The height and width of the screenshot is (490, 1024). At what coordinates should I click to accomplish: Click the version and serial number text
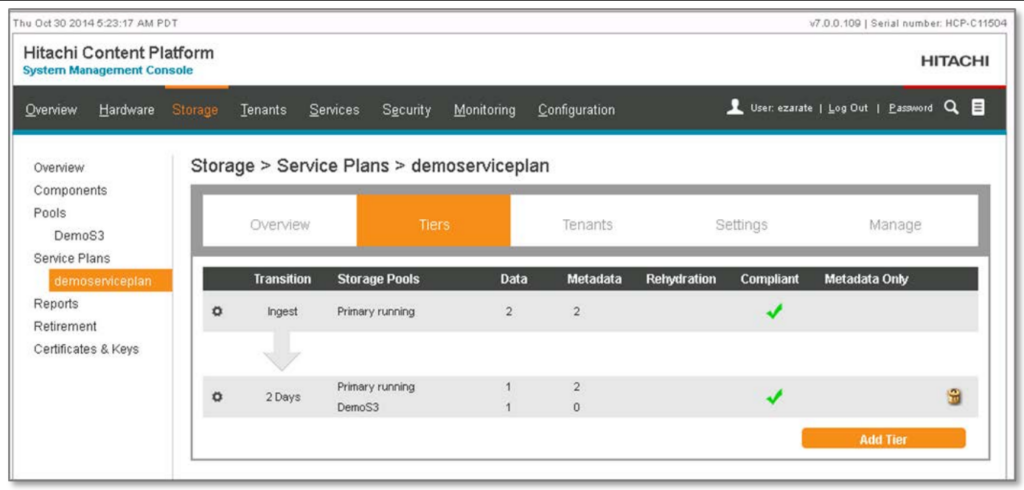point(908,23)
